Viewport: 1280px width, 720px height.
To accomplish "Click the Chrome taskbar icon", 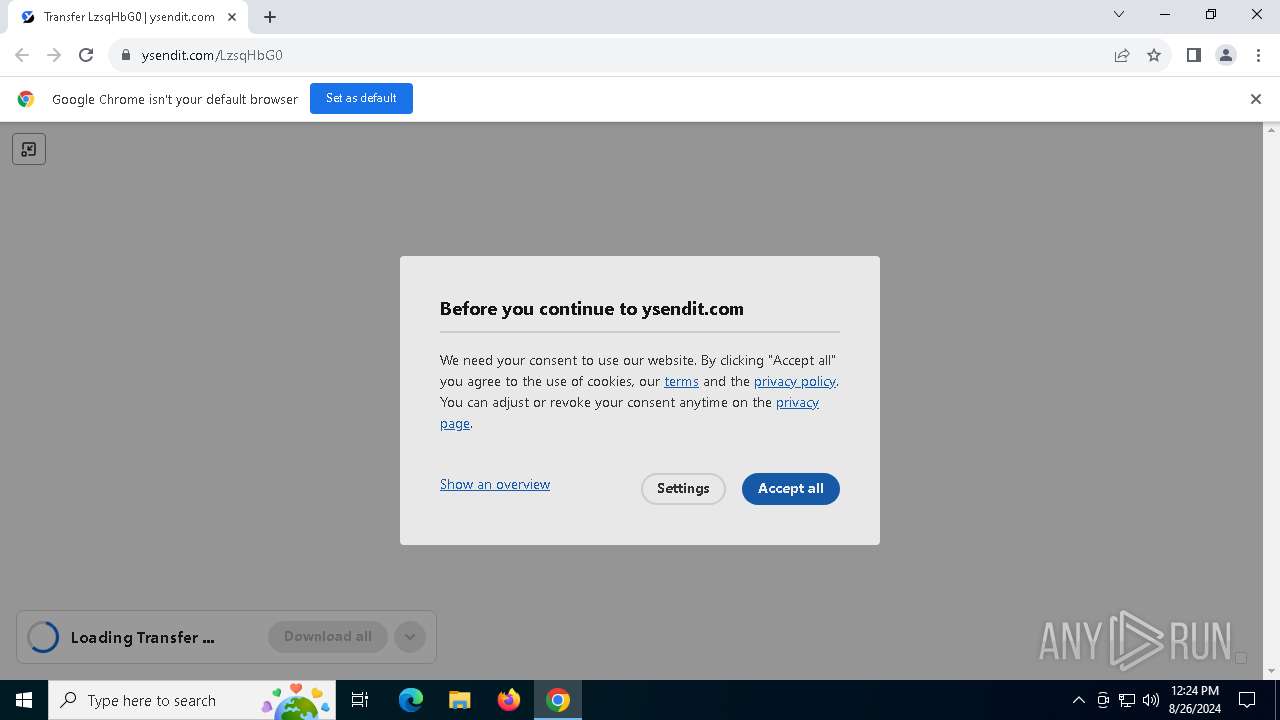I will pos(558,700).
